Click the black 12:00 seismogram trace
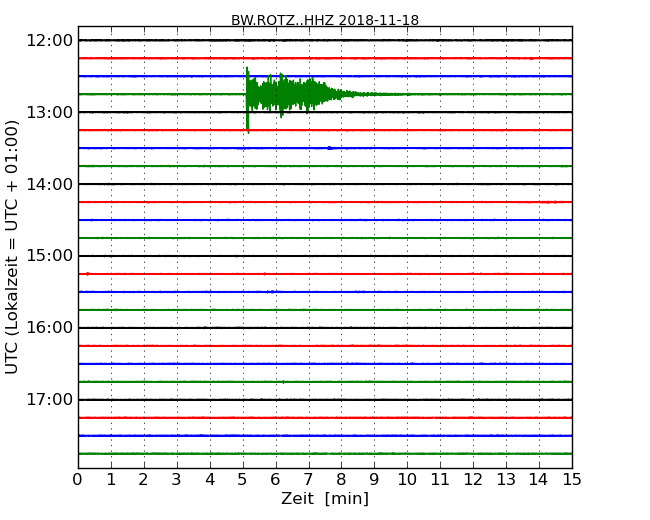 (x=325, y=41)
